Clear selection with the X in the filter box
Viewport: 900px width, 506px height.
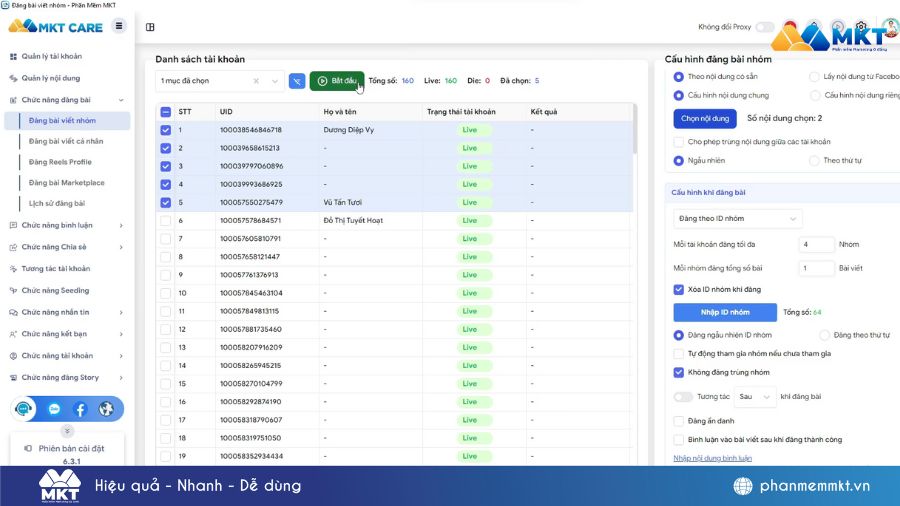[x=256, y=81]
